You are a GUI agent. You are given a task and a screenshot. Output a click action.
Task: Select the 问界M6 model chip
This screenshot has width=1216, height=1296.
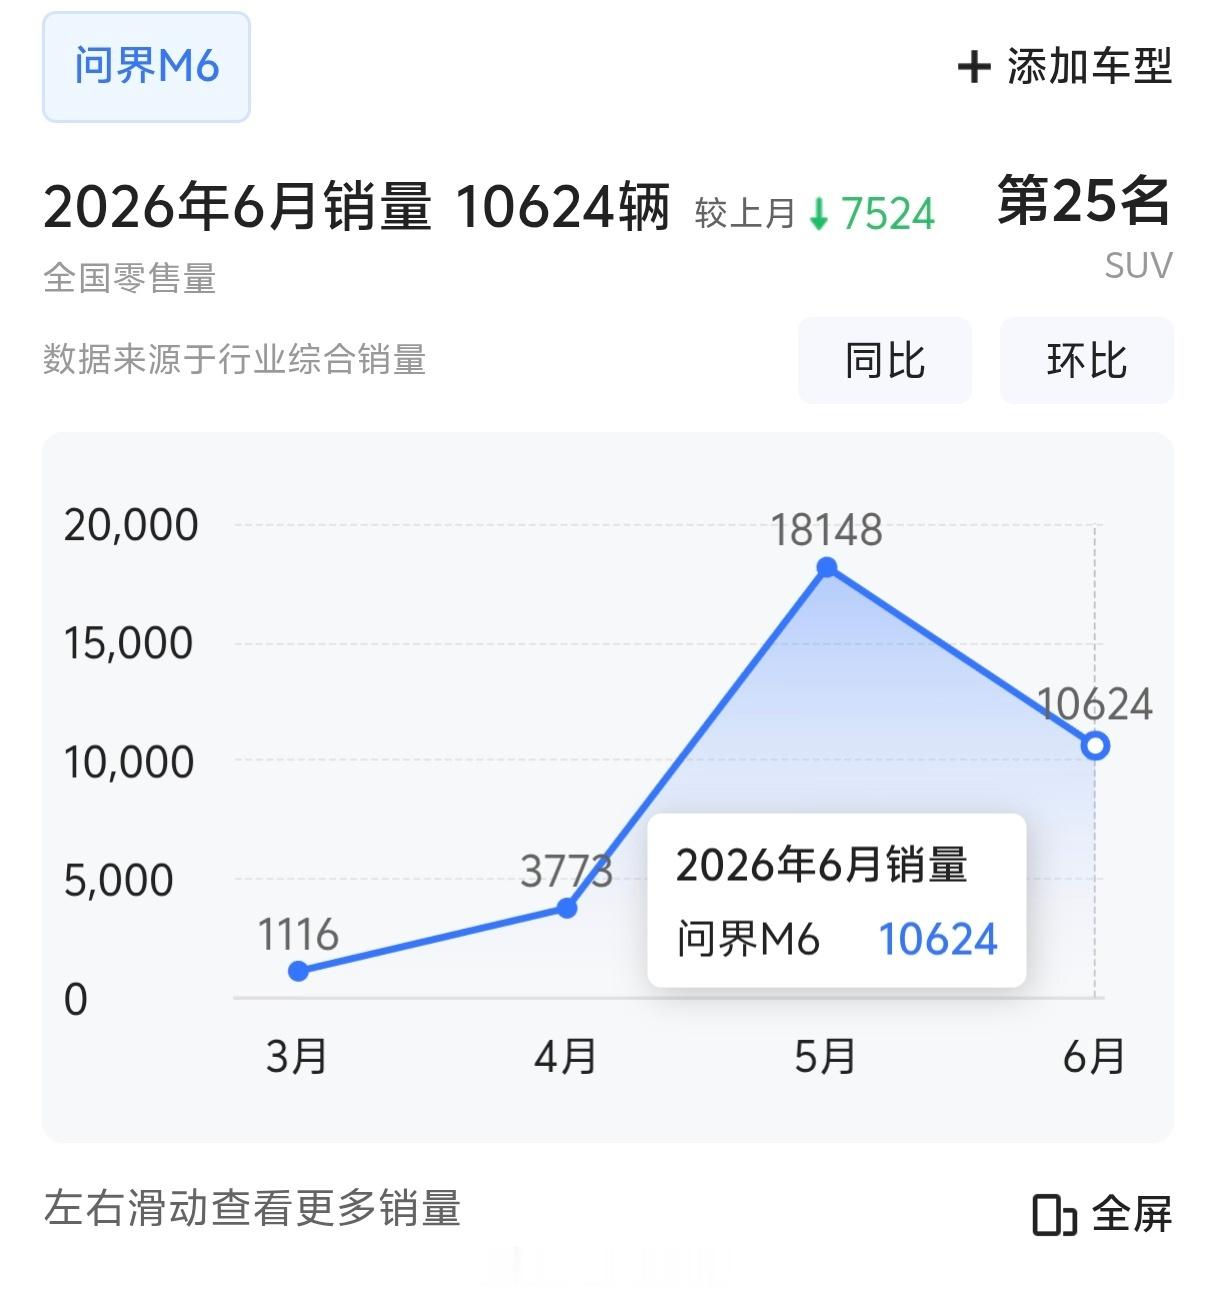pyautogui.click(x=146, y=67)
